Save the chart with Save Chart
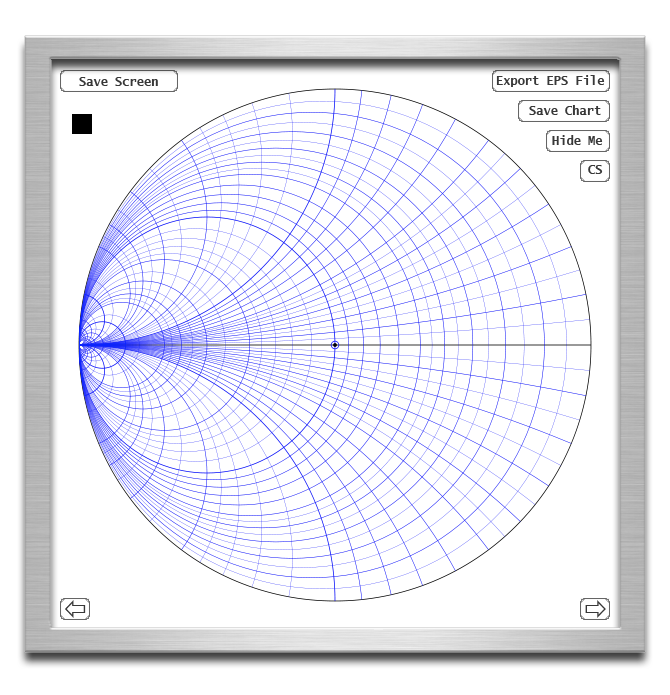This screenshot has width=670, height=695. point(564,111)
